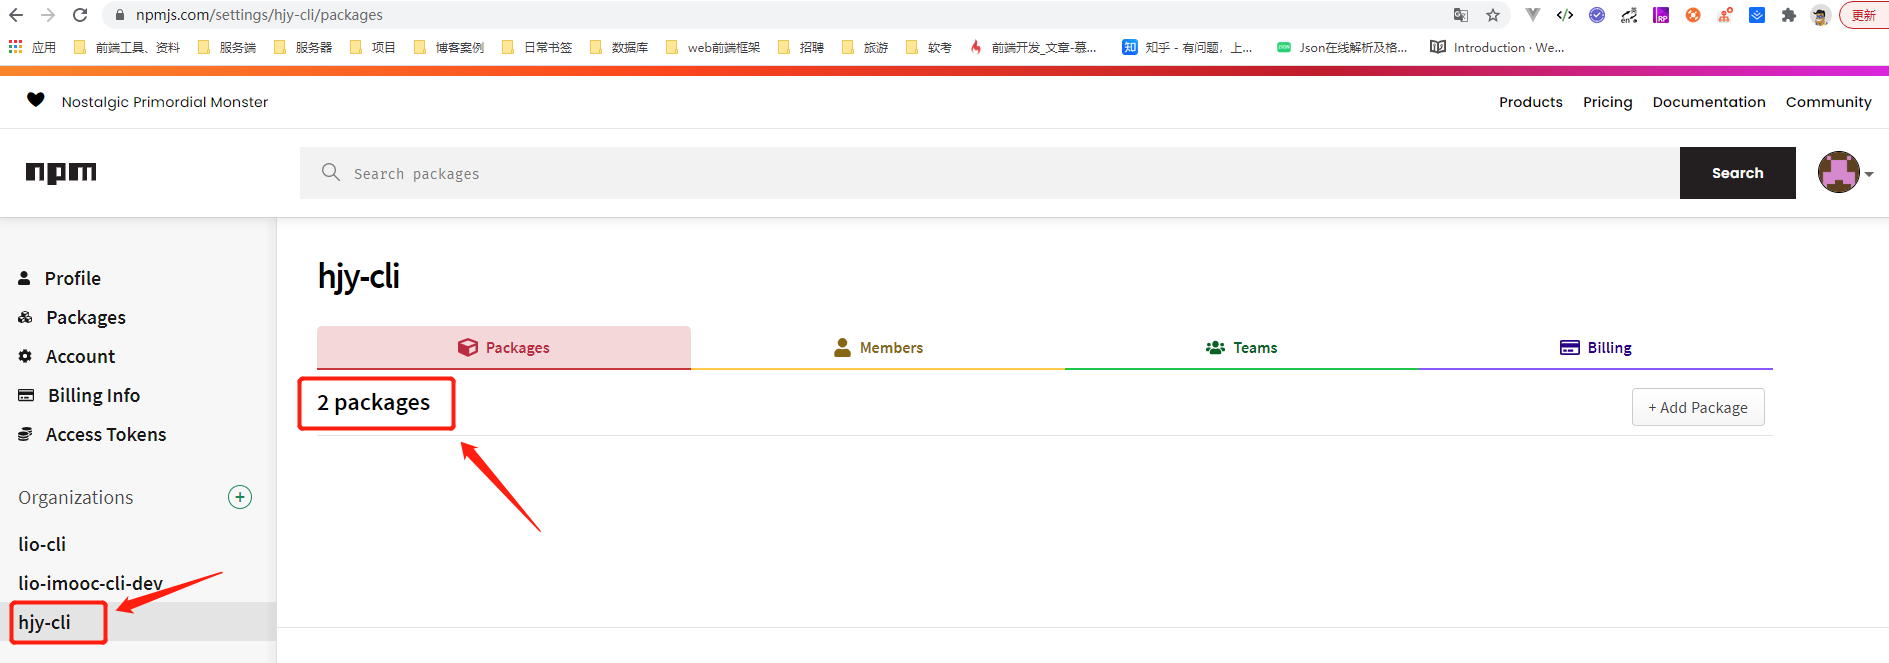Click the + Add Package button
1889x663 pixels.
[1698, 407]
